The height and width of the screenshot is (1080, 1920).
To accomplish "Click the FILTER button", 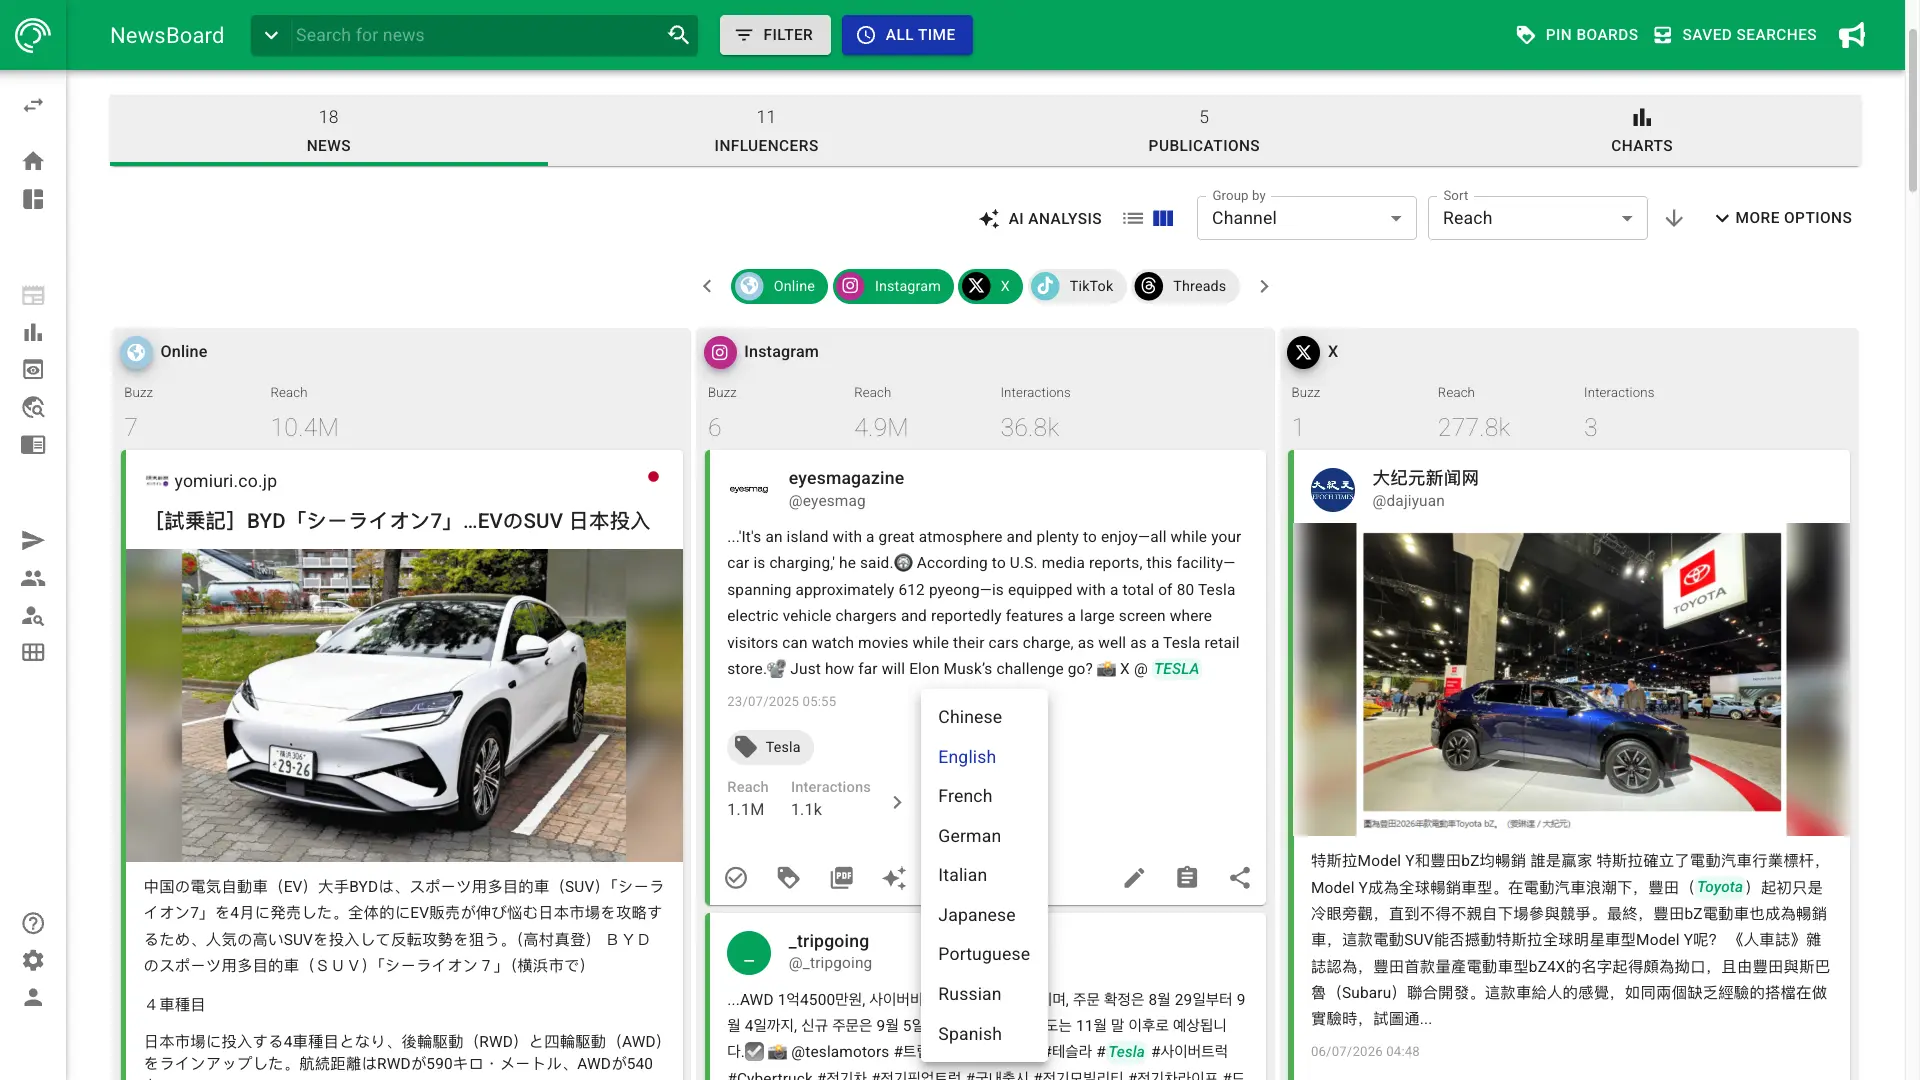I will pos(775,35).
